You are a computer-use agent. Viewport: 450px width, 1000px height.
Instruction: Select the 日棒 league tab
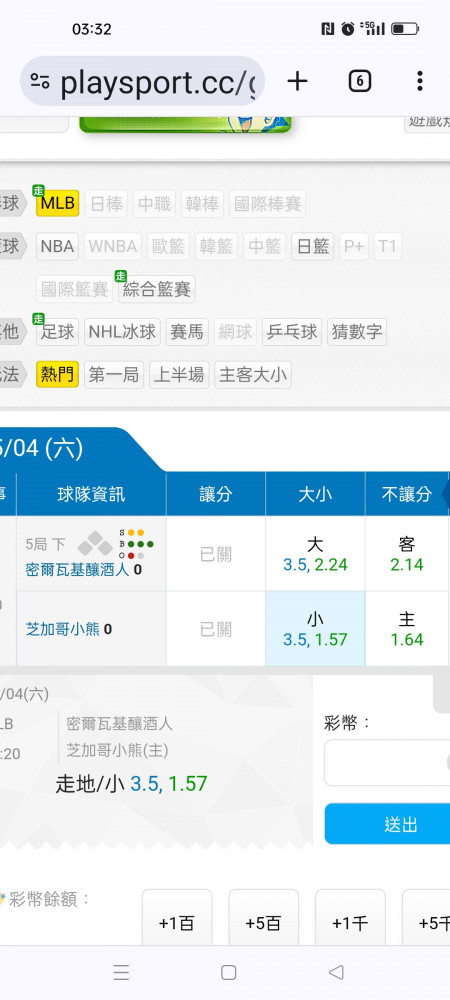pos(106,204)
